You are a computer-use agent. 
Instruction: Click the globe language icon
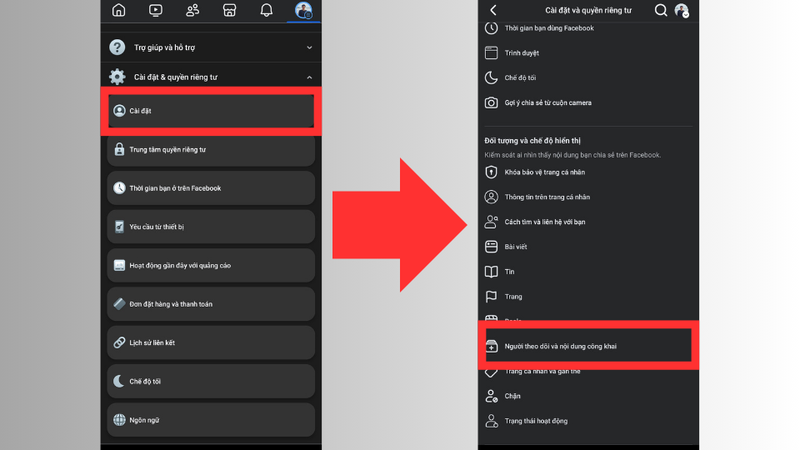(x=119, y=420)
